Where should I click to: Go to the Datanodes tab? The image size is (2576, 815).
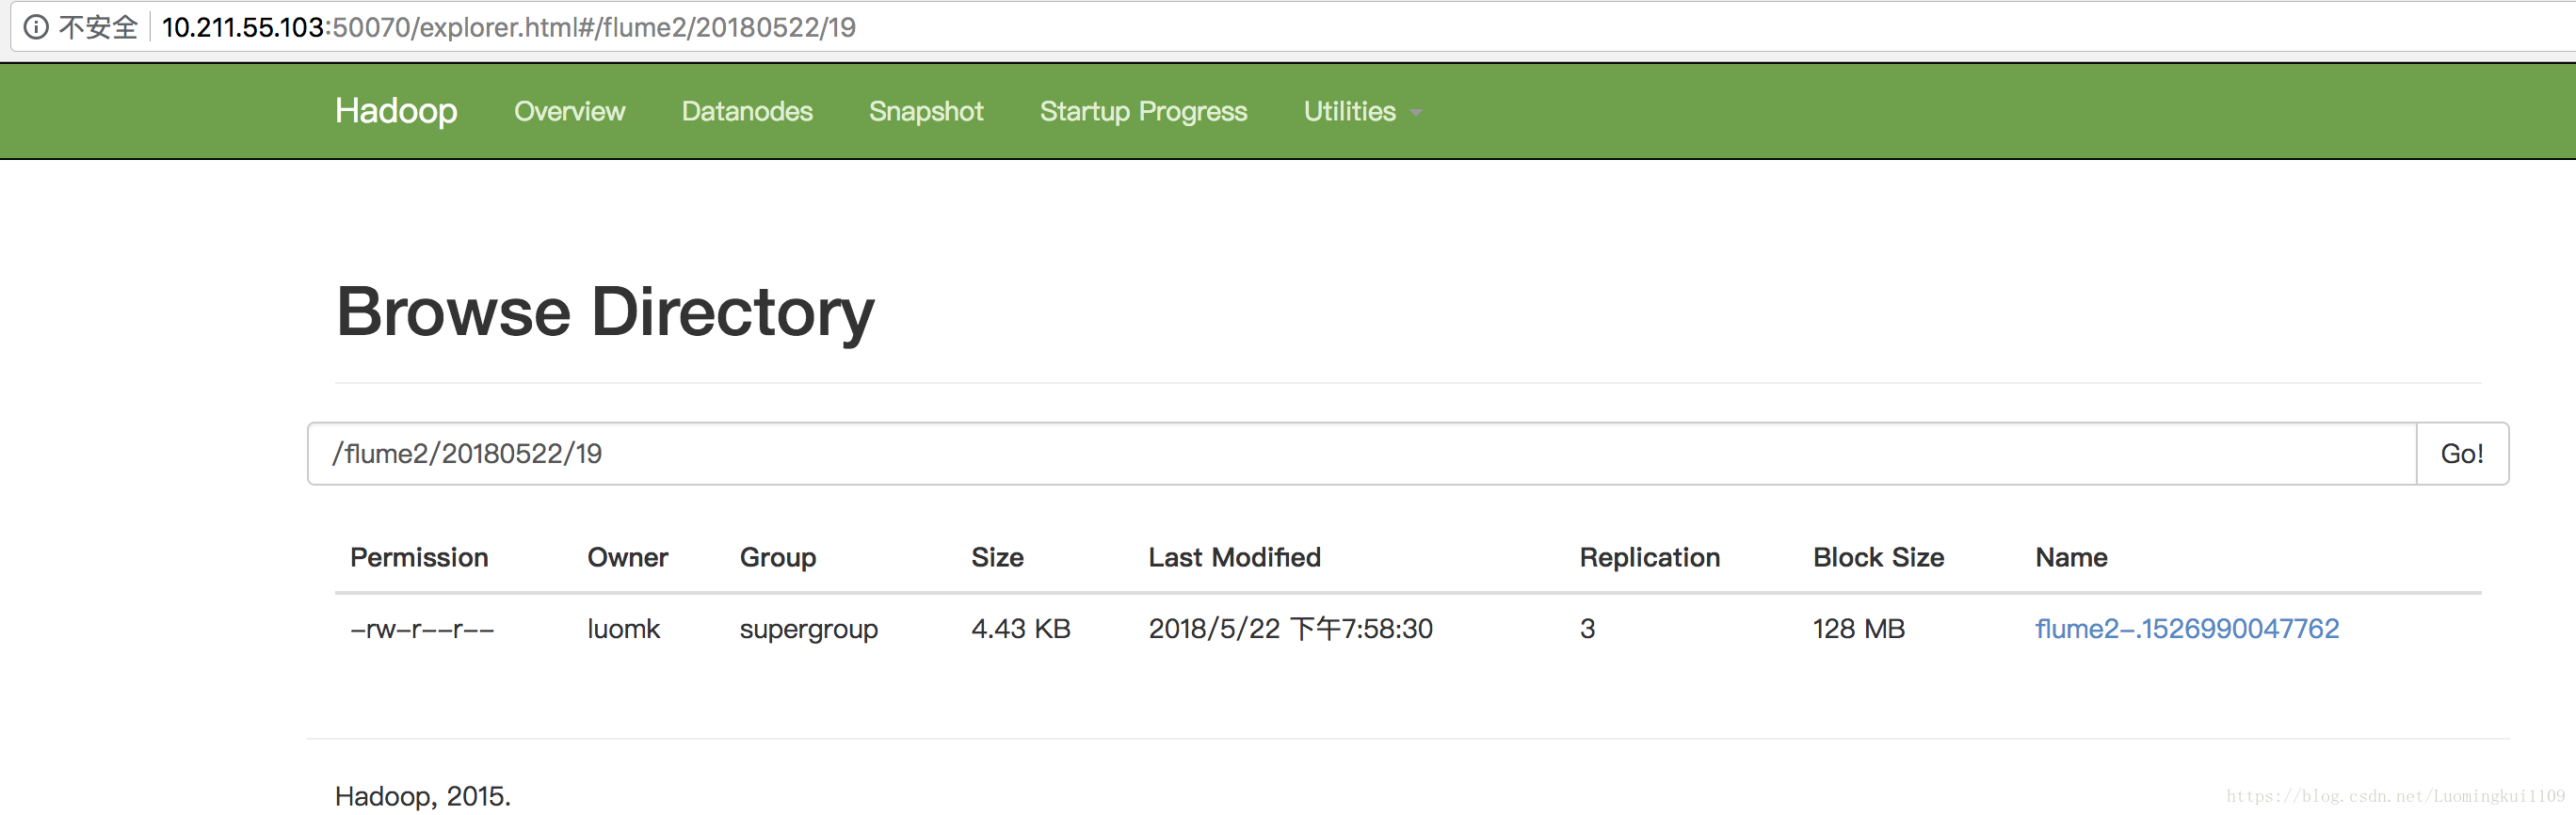pos(747,111)
